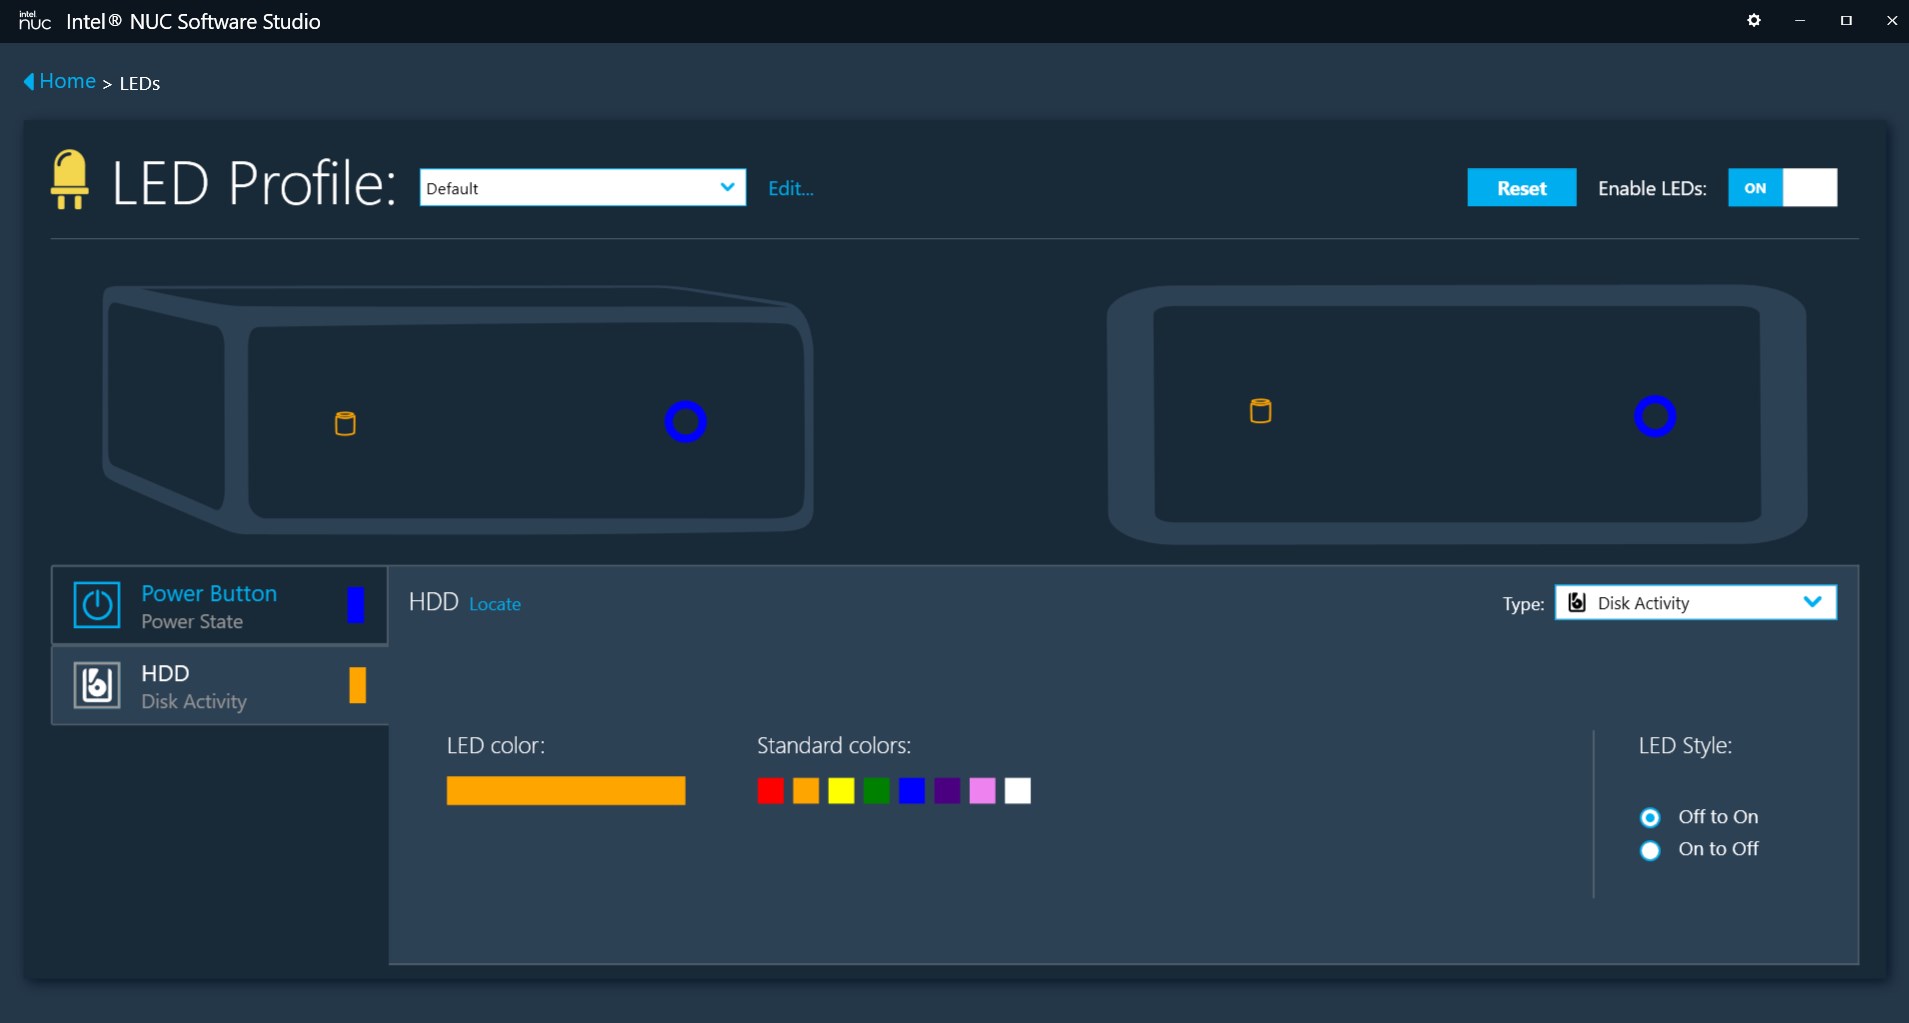Click the Locate link next to HDD
1909x1023 pixels.
[x=495, y=604]
